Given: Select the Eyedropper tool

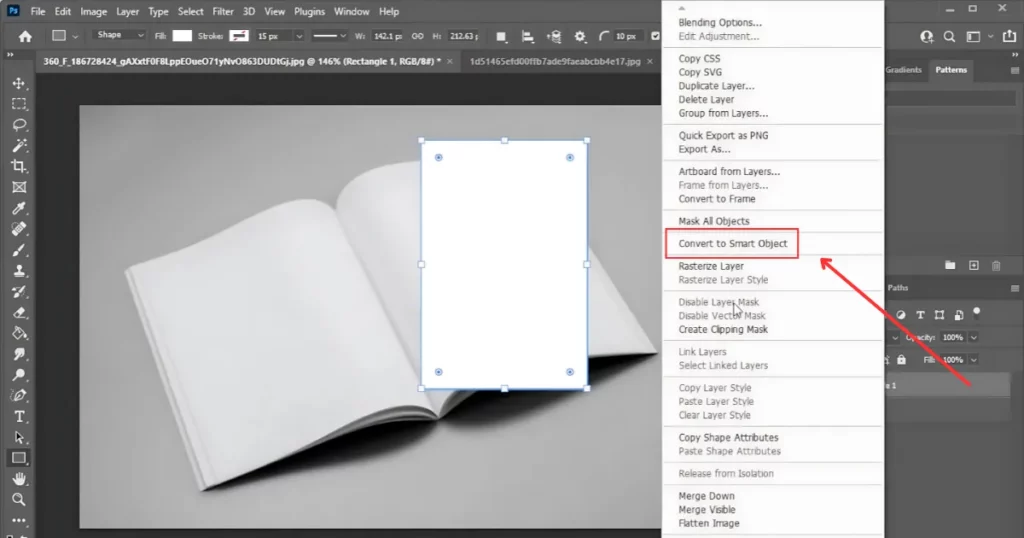Looking at the screenshot, I should click(x=19, y=208).
